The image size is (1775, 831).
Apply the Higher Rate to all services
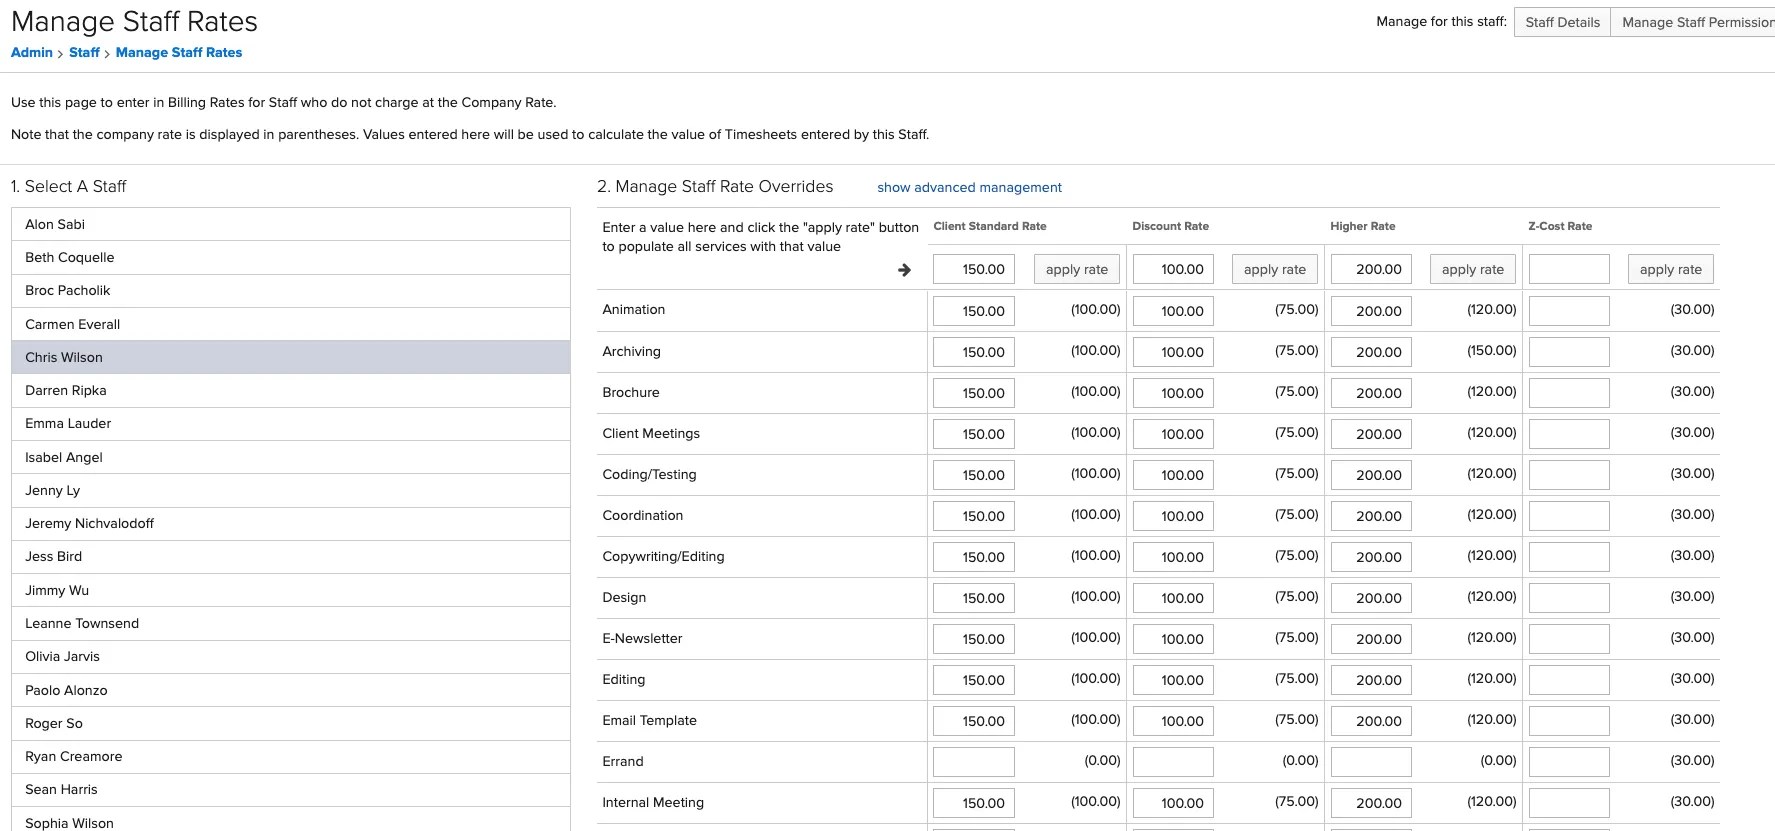pyautogui.click(x=1472, y=269)
